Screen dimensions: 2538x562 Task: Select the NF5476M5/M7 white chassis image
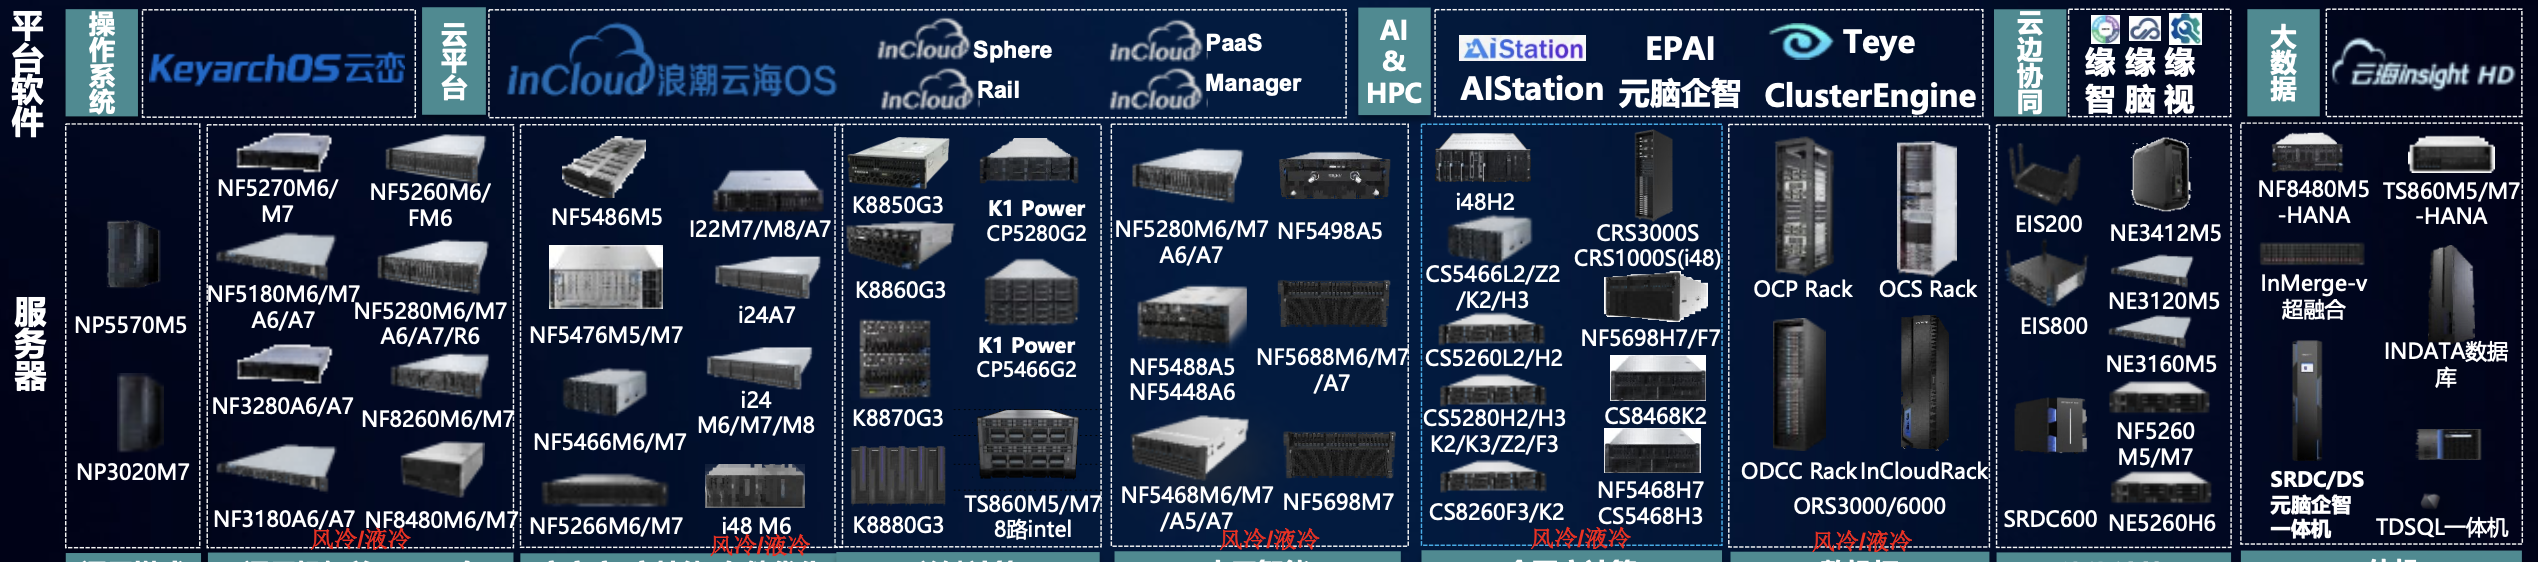(x=606, y=277)
